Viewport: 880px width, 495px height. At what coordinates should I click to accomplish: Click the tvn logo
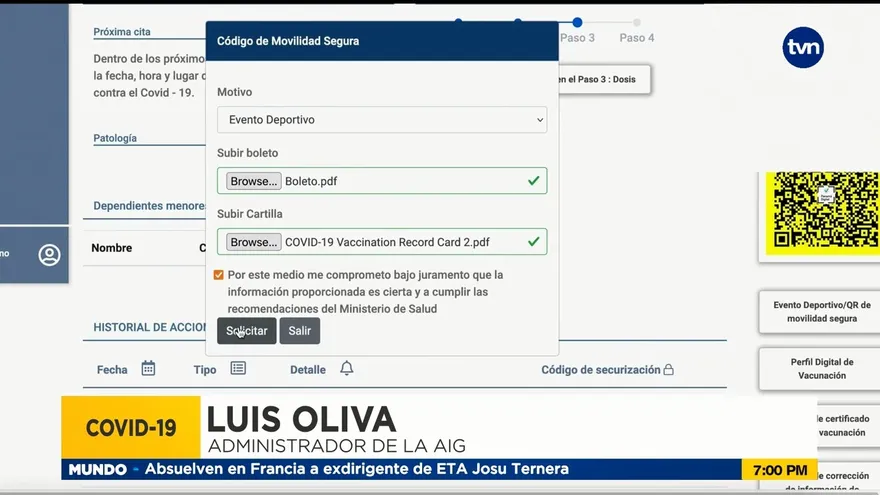point(803,48)
